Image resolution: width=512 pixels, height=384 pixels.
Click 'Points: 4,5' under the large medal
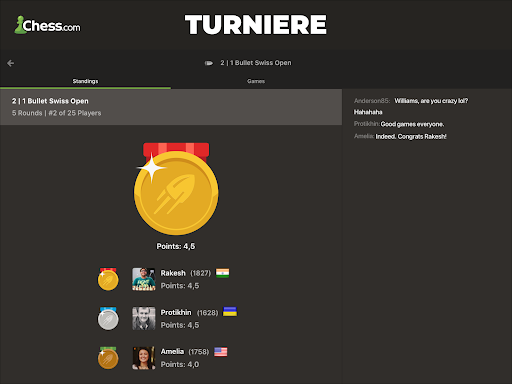point(176,246)
